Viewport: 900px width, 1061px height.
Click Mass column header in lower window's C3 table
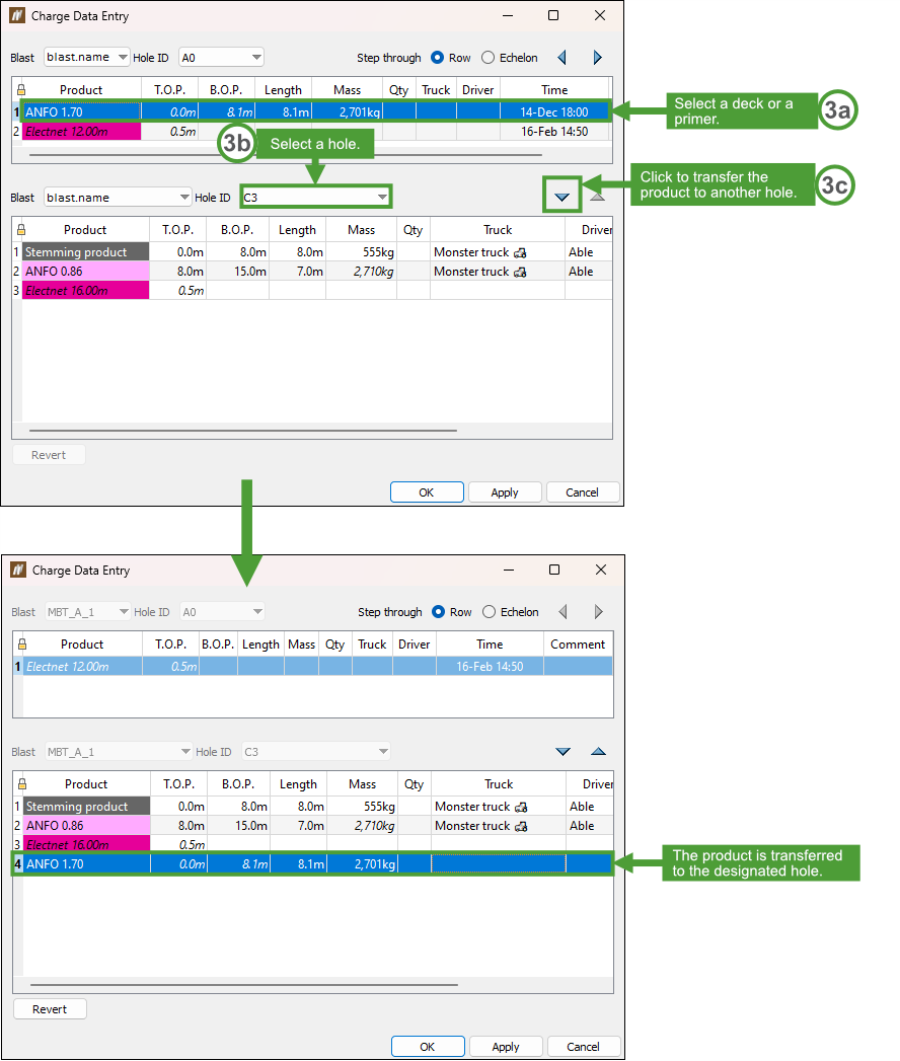coord(362,784)
